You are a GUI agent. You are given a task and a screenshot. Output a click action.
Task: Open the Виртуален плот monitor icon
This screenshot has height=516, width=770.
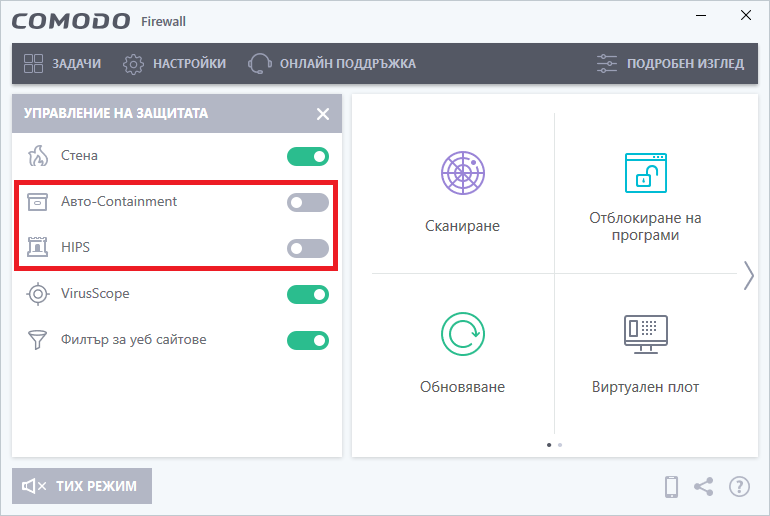[645, 334]
